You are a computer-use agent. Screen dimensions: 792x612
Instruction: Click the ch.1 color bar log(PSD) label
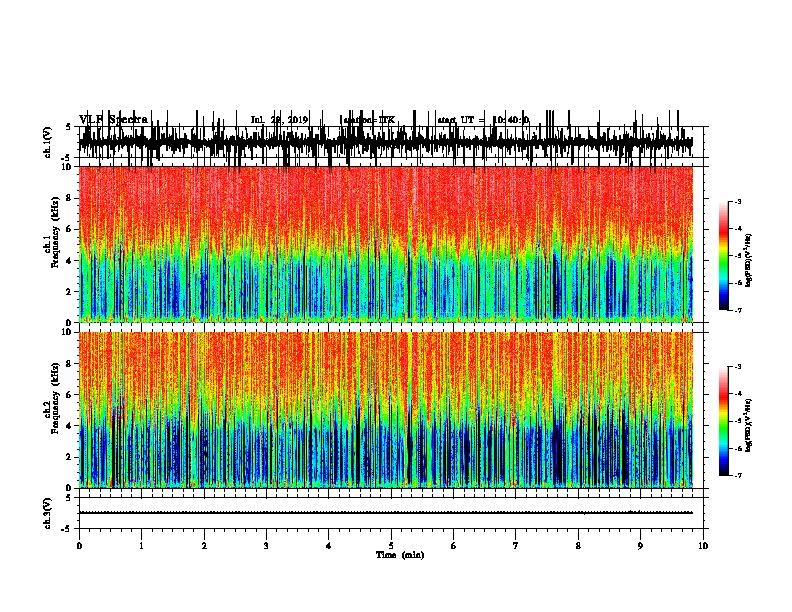[748, 260]
